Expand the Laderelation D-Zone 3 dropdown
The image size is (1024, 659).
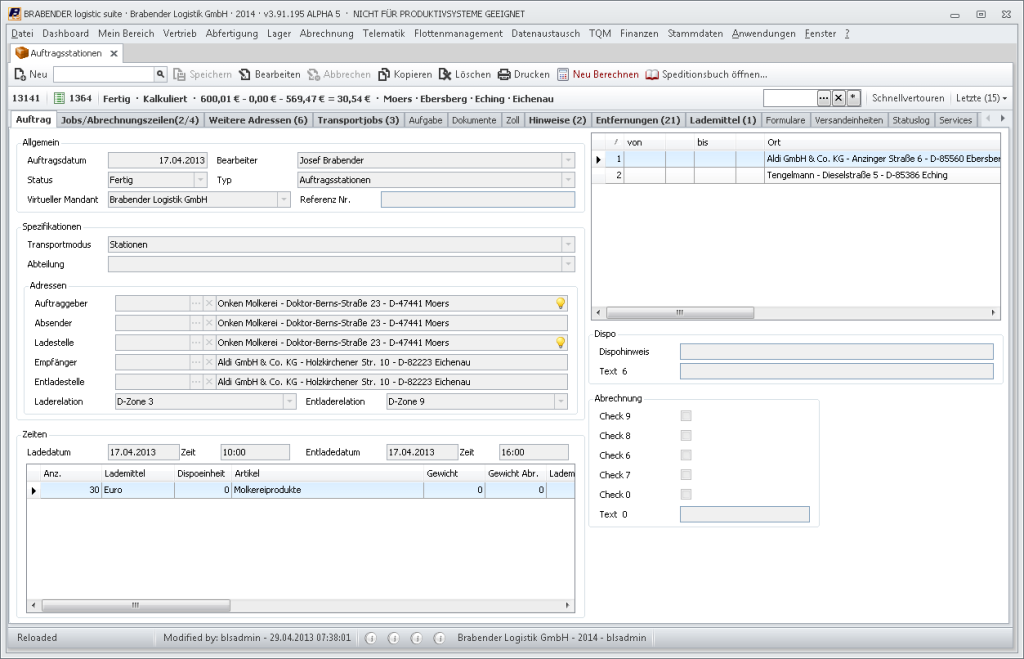pos(289,401)
